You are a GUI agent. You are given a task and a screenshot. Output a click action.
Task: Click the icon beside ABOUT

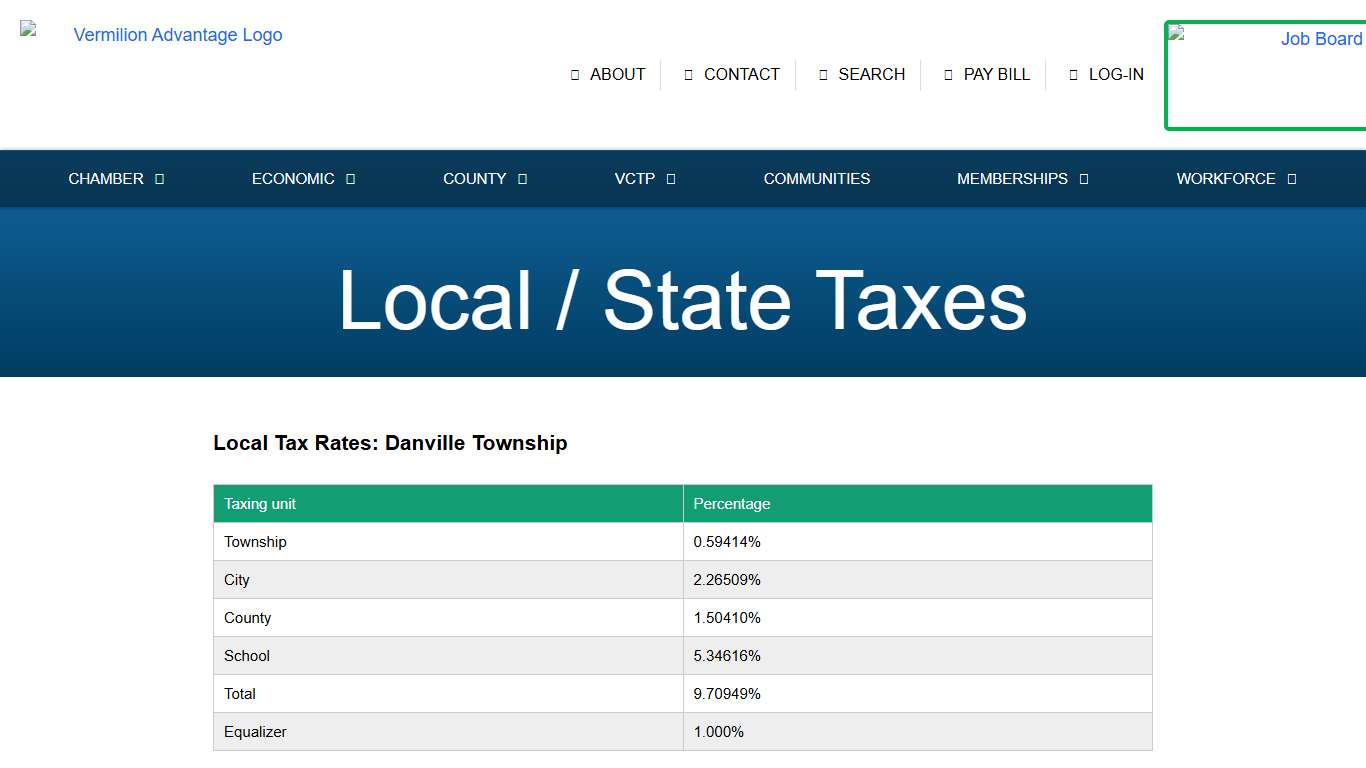point(573,74)
